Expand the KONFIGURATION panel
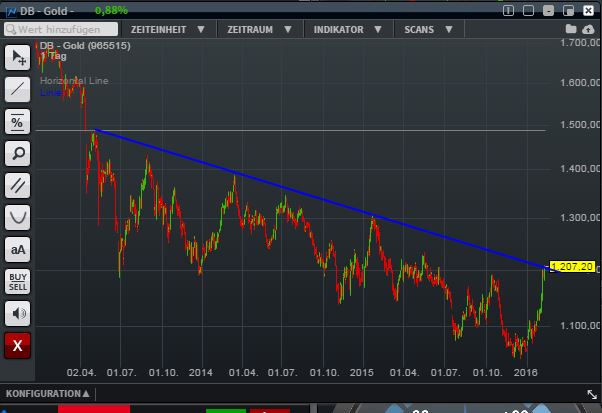This screenshot has width=602, height=413. tap(48, 394)
